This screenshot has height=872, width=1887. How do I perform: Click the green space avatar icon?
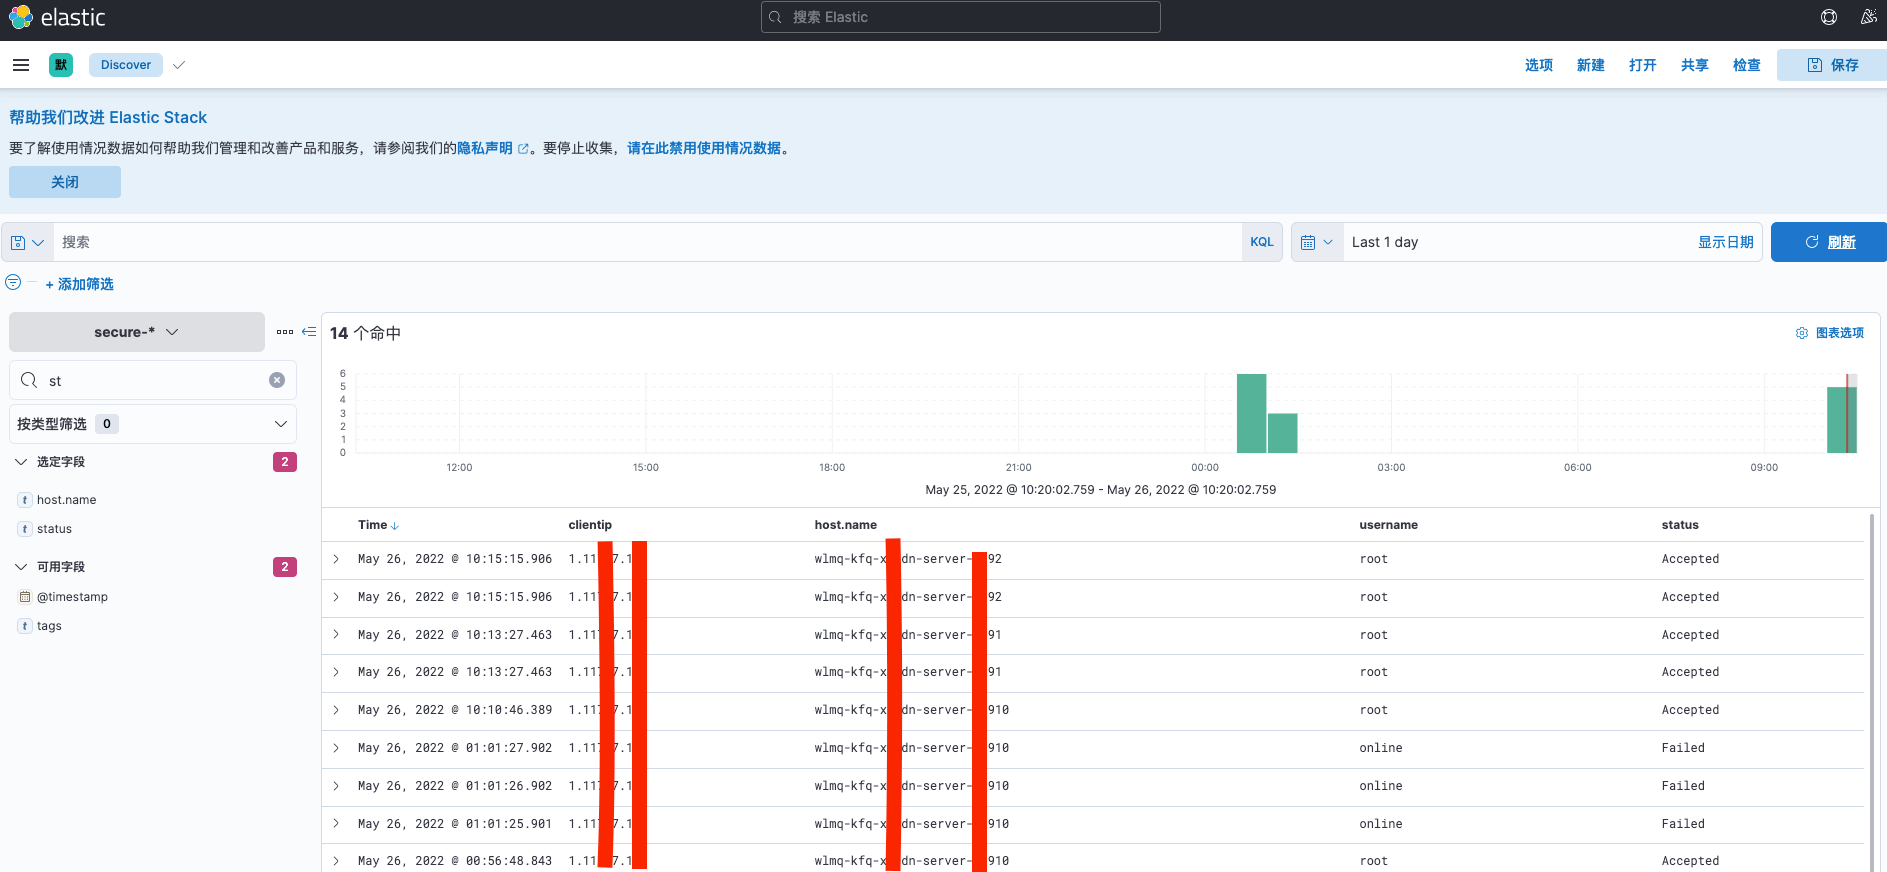click(x=61, y=65)
